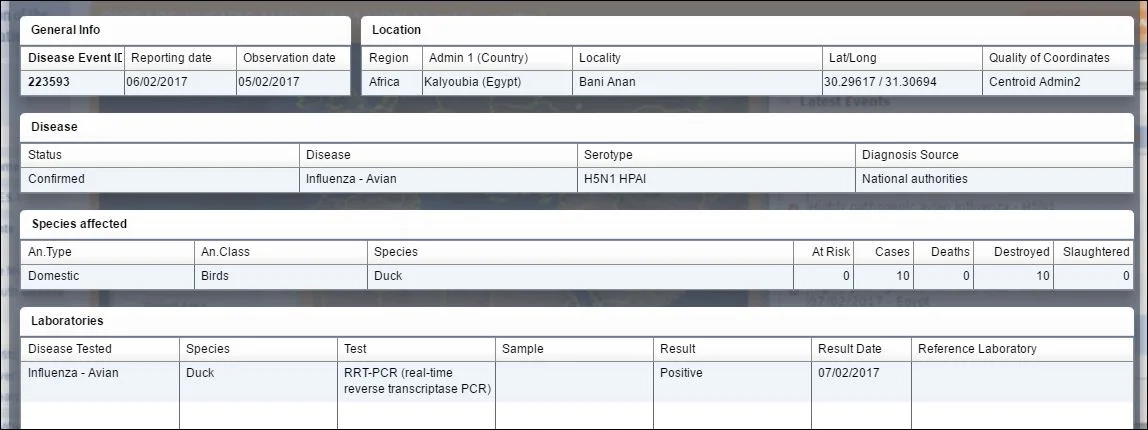Screen dimensions: 1148x430
Task: Select the Africa region cell
Action: point(392,83)
